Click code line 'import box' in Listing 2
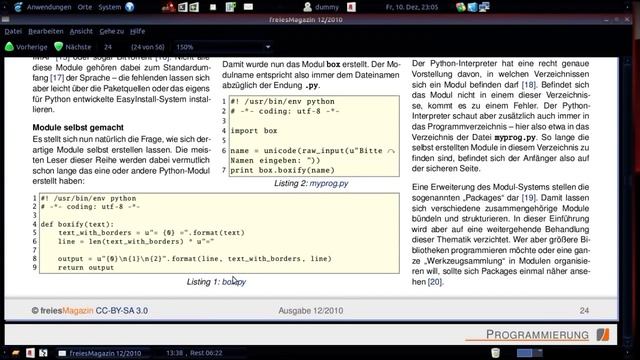The image size is (640, 360). click(x=254, y=131)
